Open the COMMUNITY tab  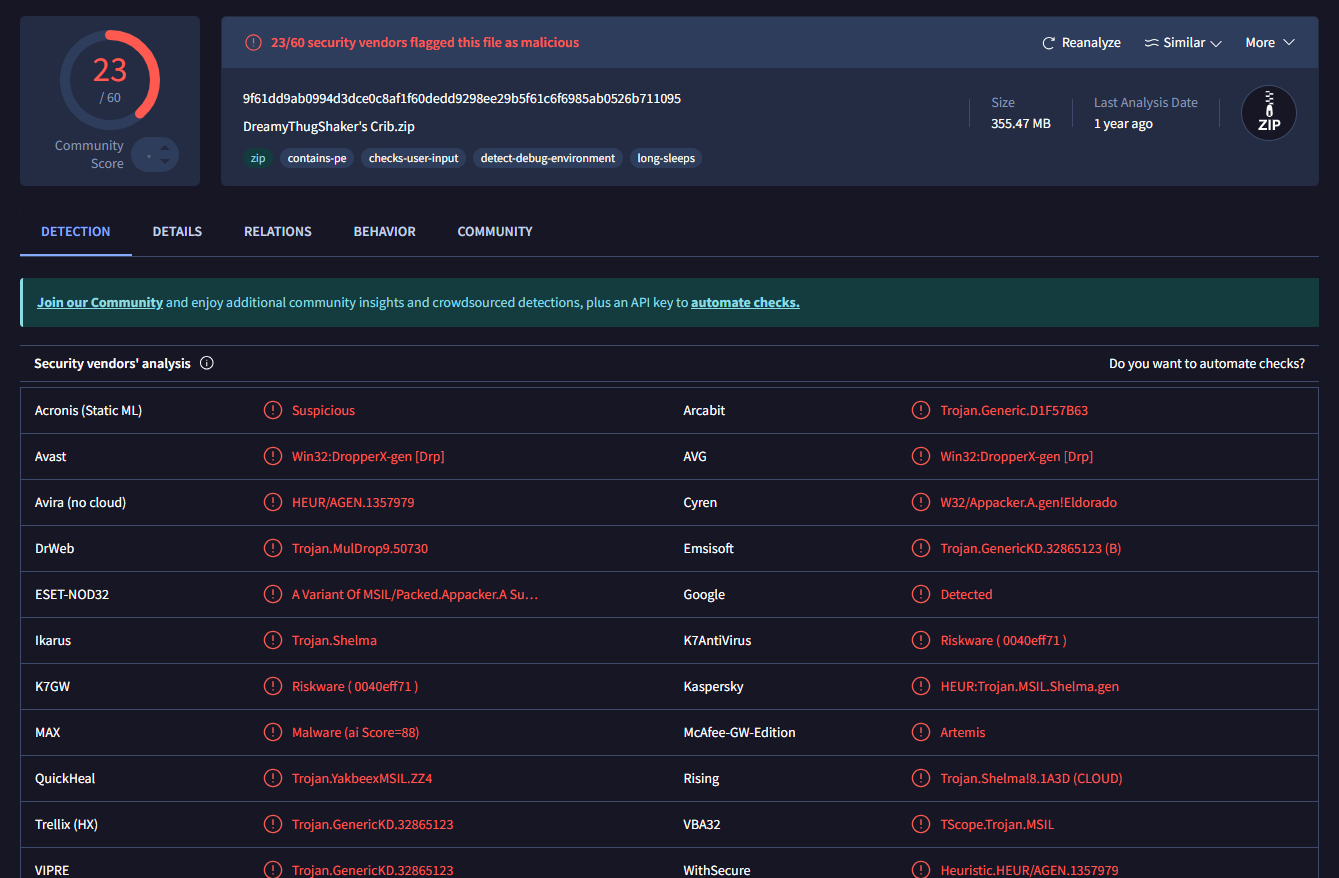(495, 231)
